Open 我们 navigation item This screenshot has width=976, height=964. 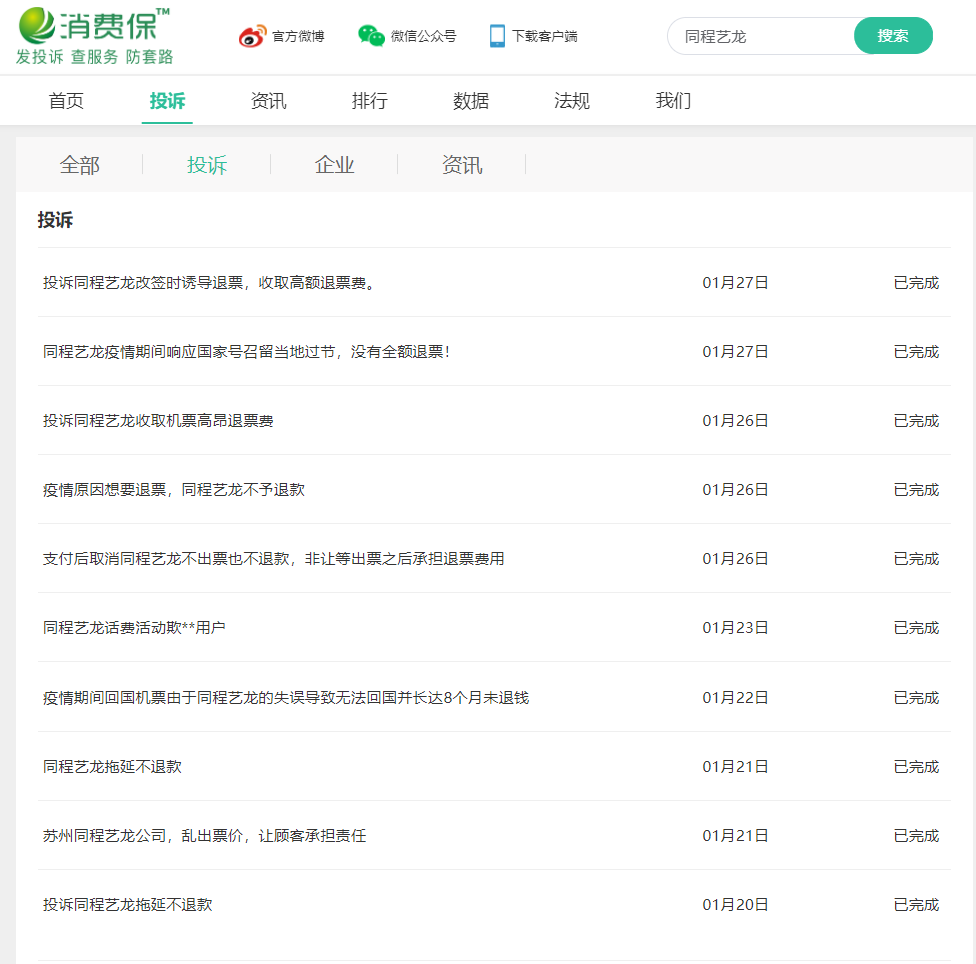click(673, 100)
